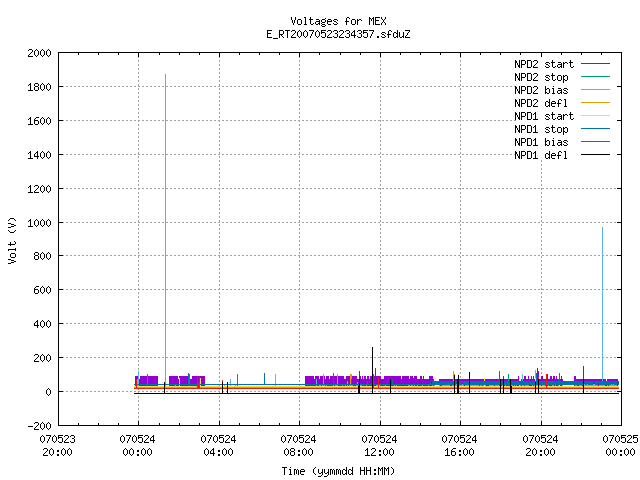Click the "070523 20:00" time axis label
The image size is (640, 480).
click(x=58, y=446)
